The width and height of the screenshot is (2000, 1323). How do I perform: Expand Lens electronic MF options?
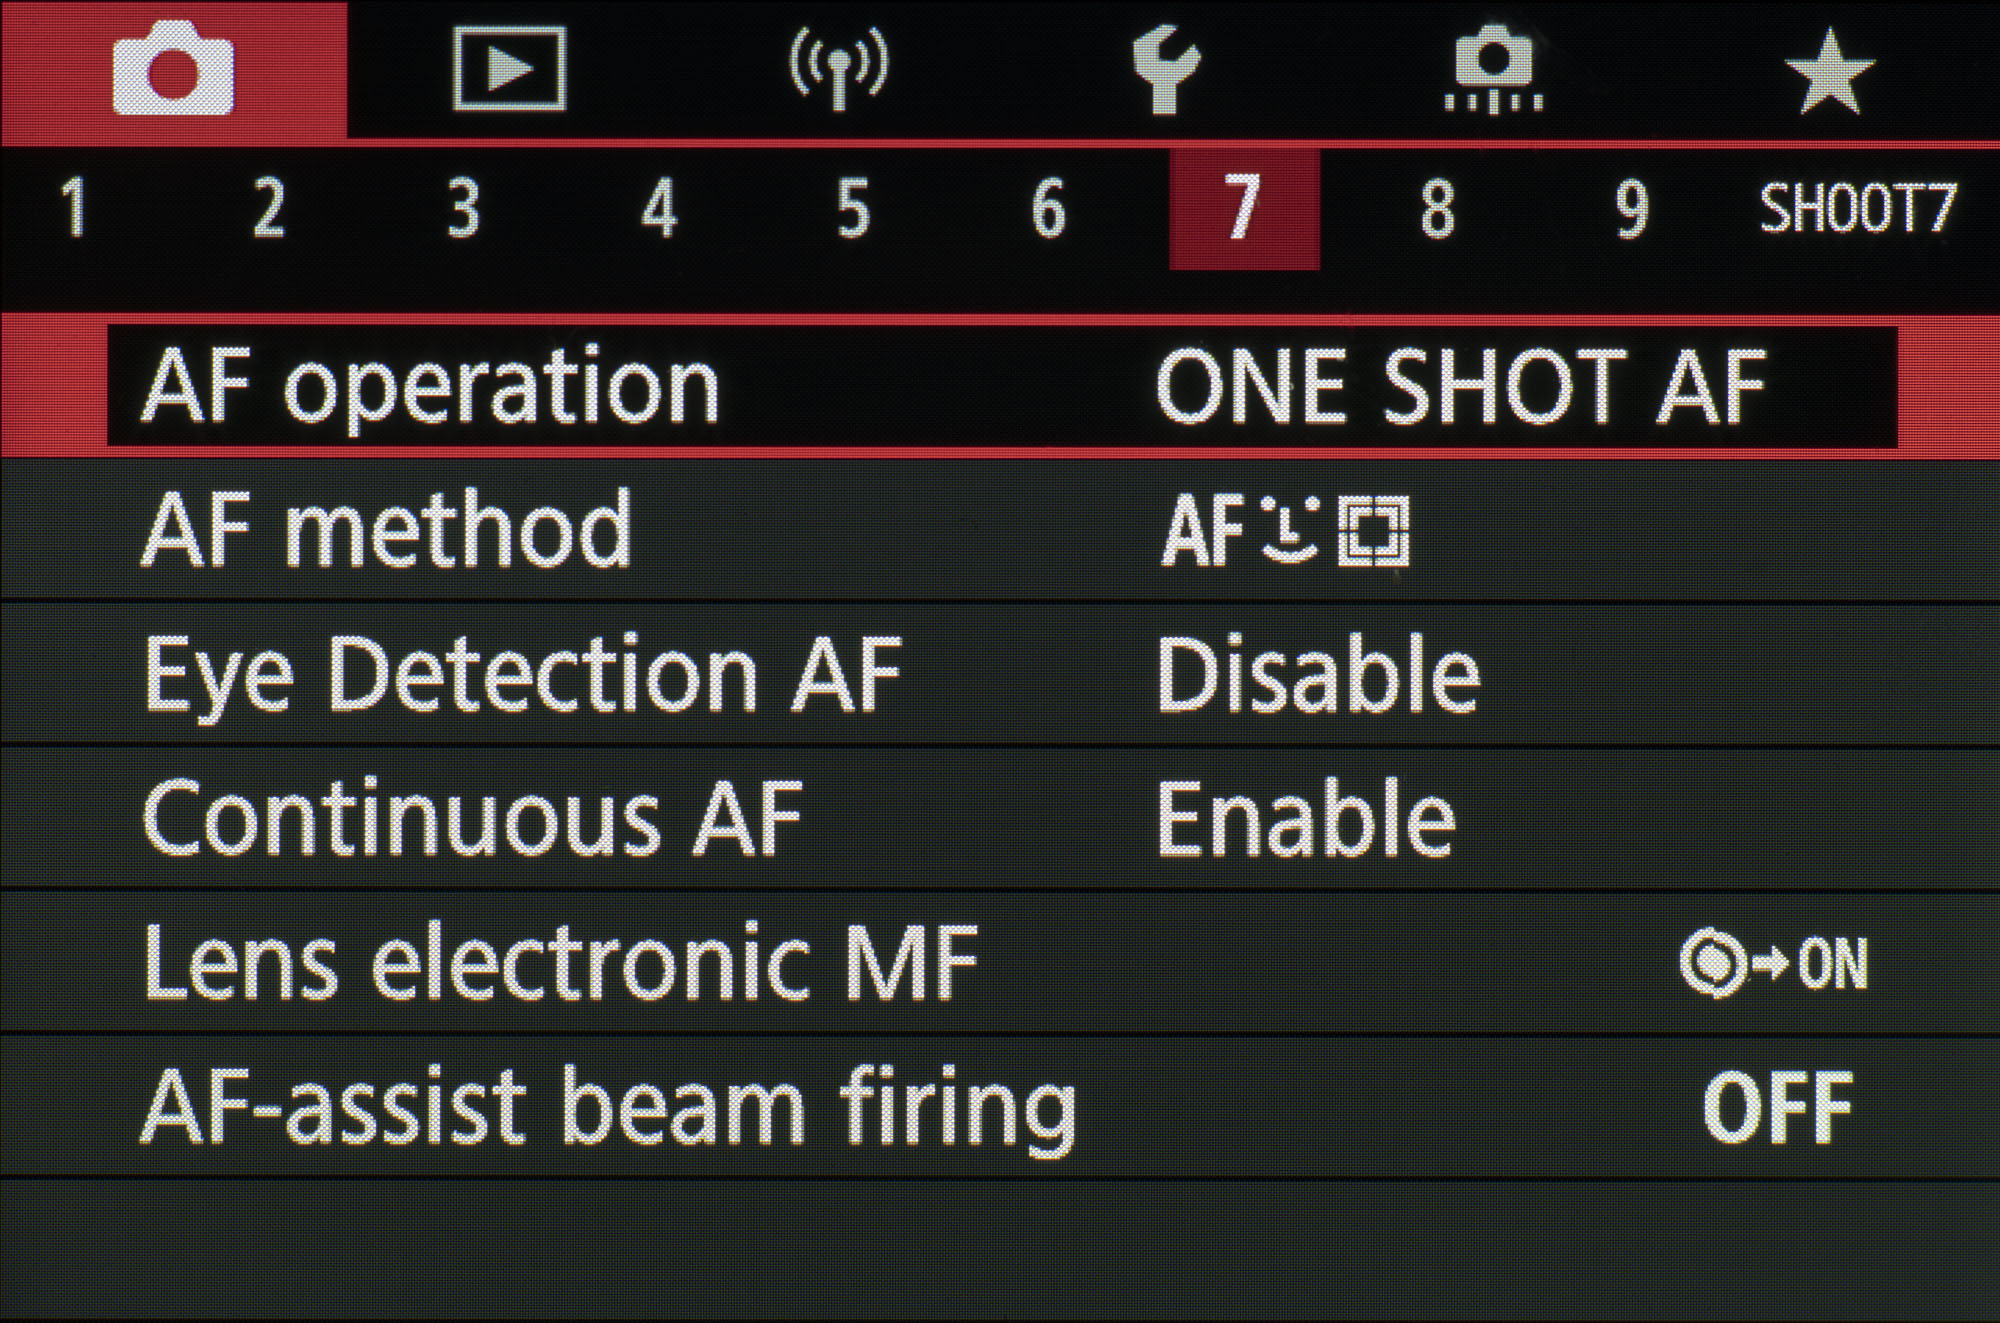[560, 964]
